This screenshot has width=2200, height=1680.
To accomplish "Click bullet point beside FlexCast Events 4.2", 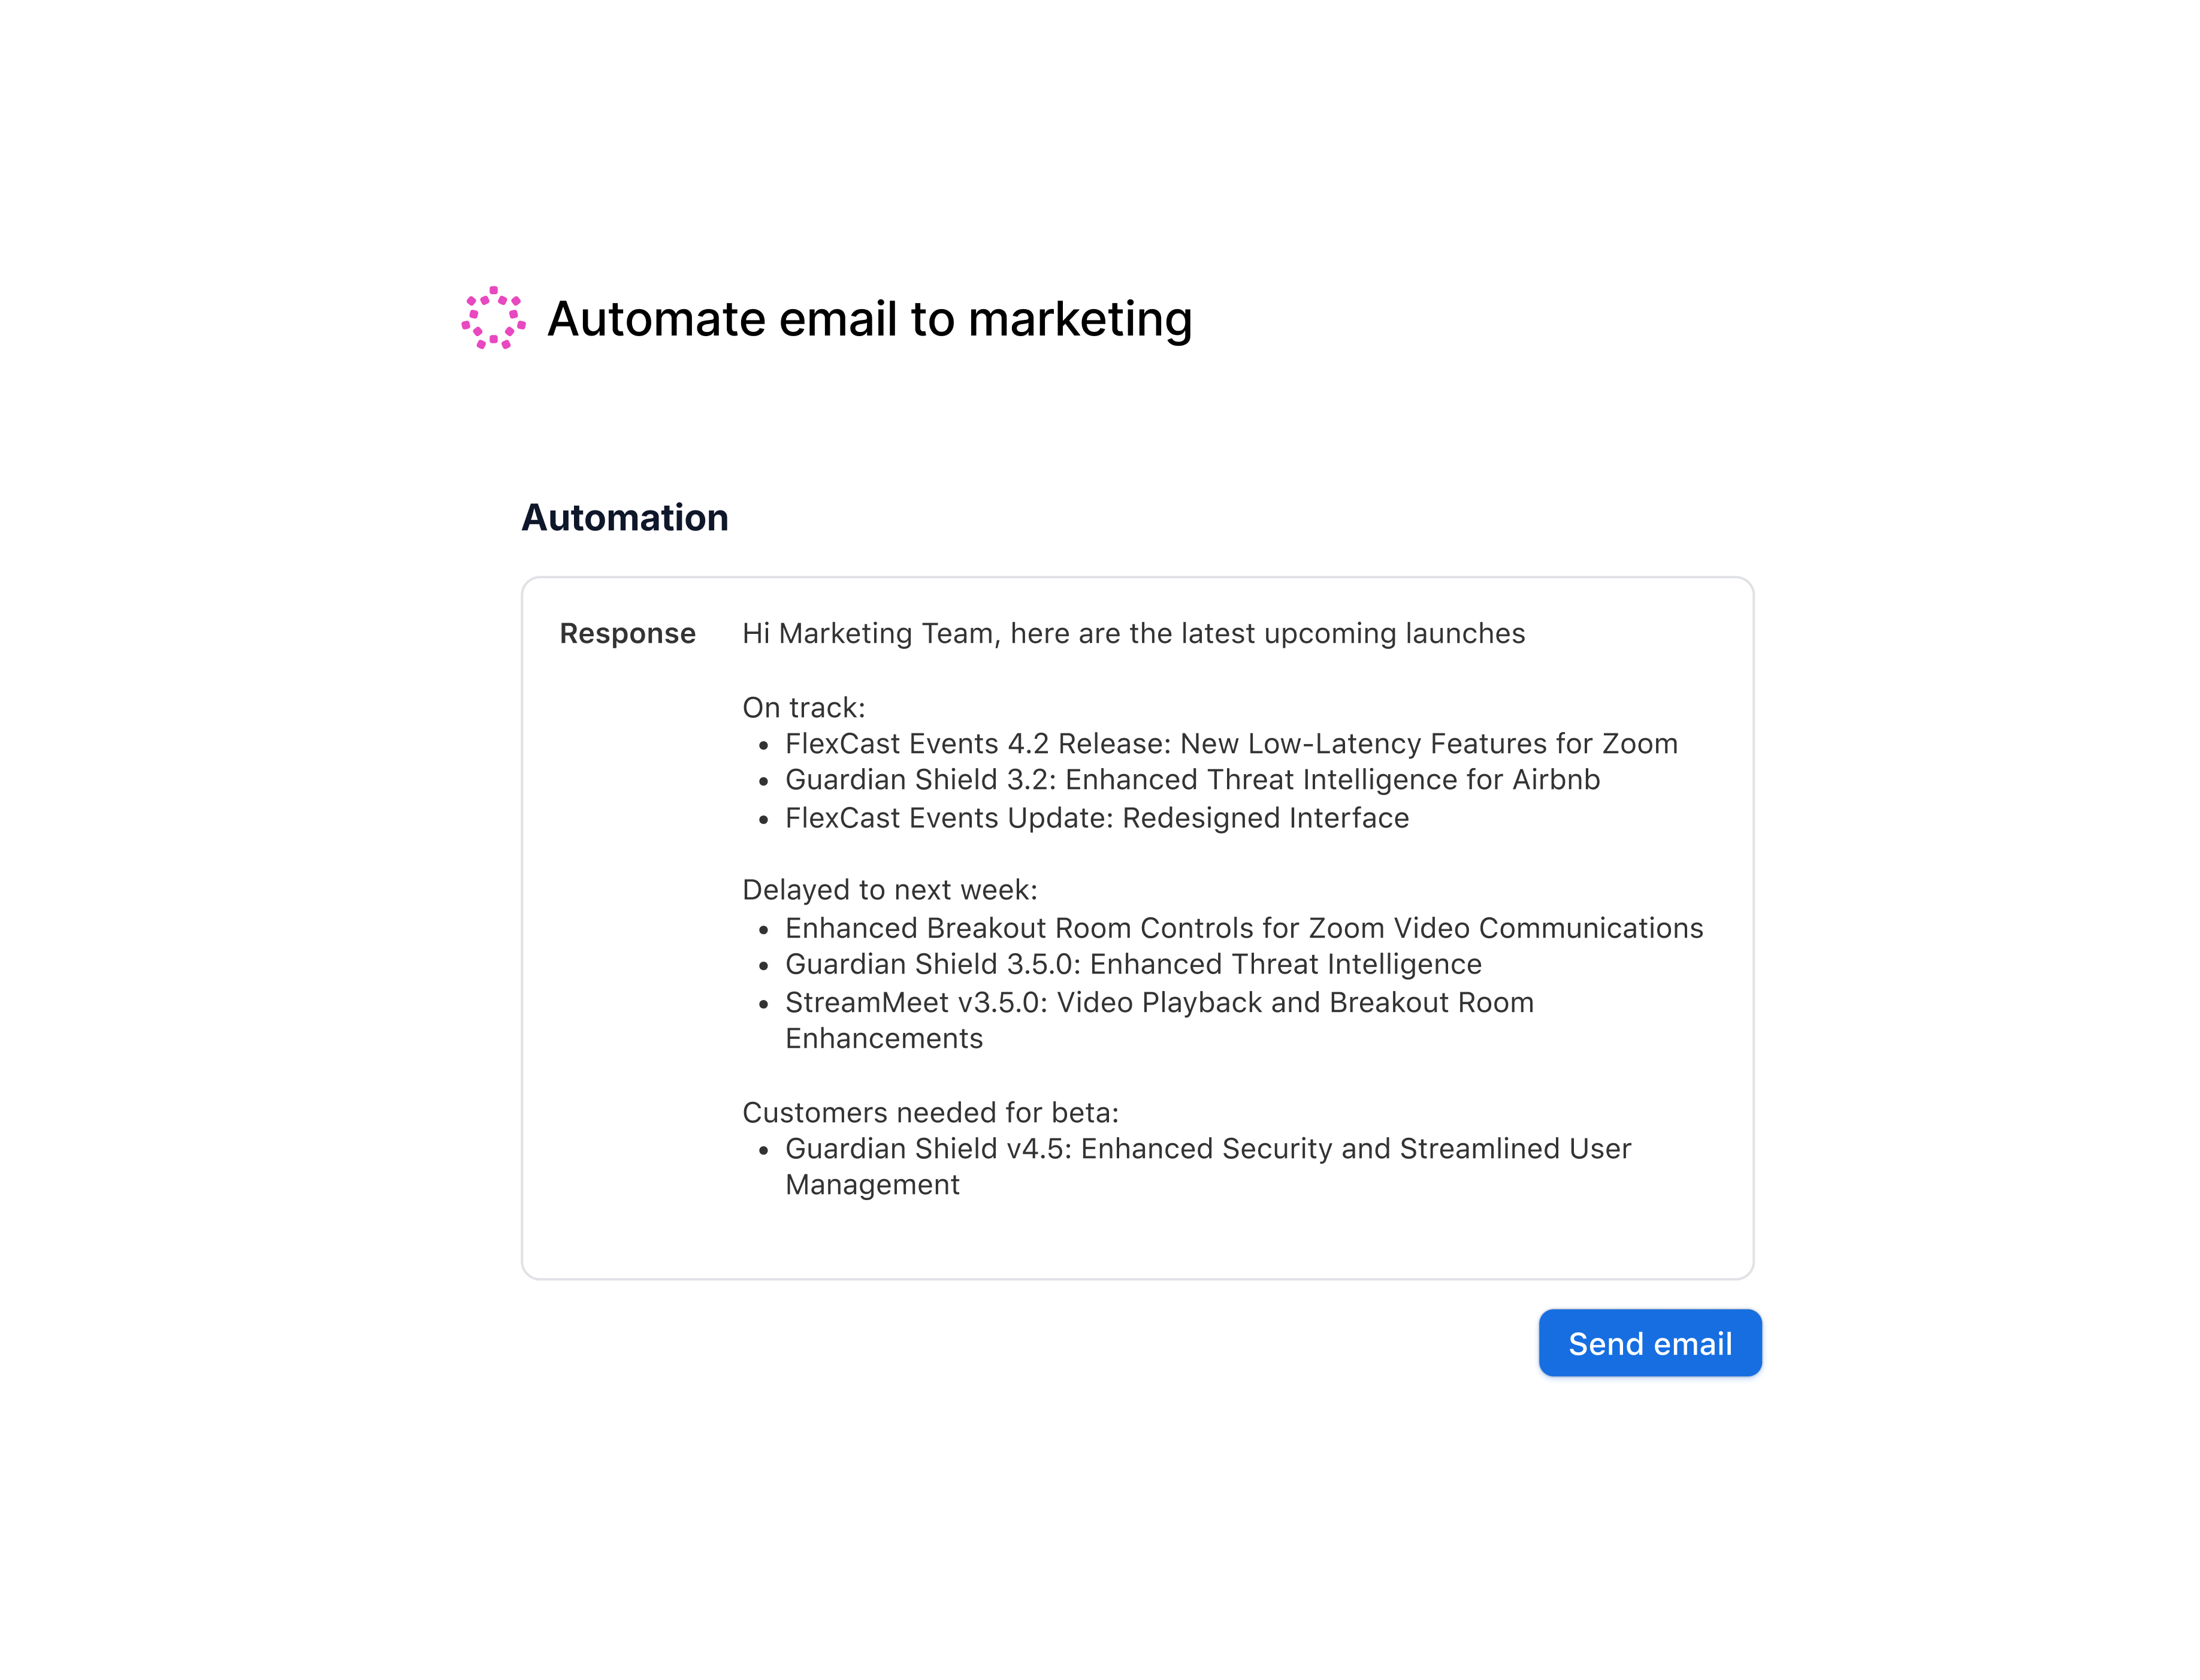I will pyautogui.click(x=764, y=745).
